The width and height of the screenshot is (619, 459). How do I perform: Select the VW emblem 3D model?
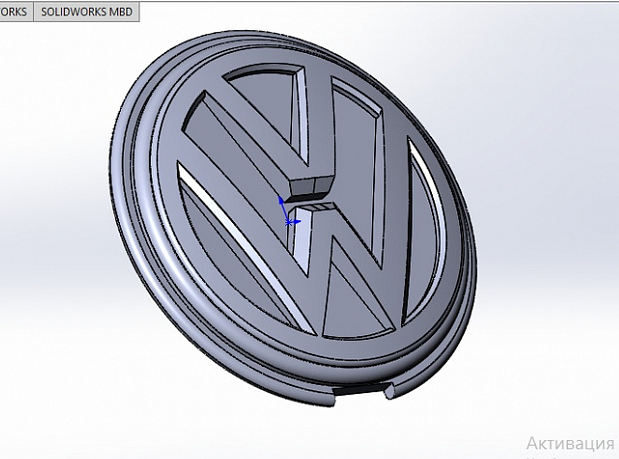(x=293, y=219)
